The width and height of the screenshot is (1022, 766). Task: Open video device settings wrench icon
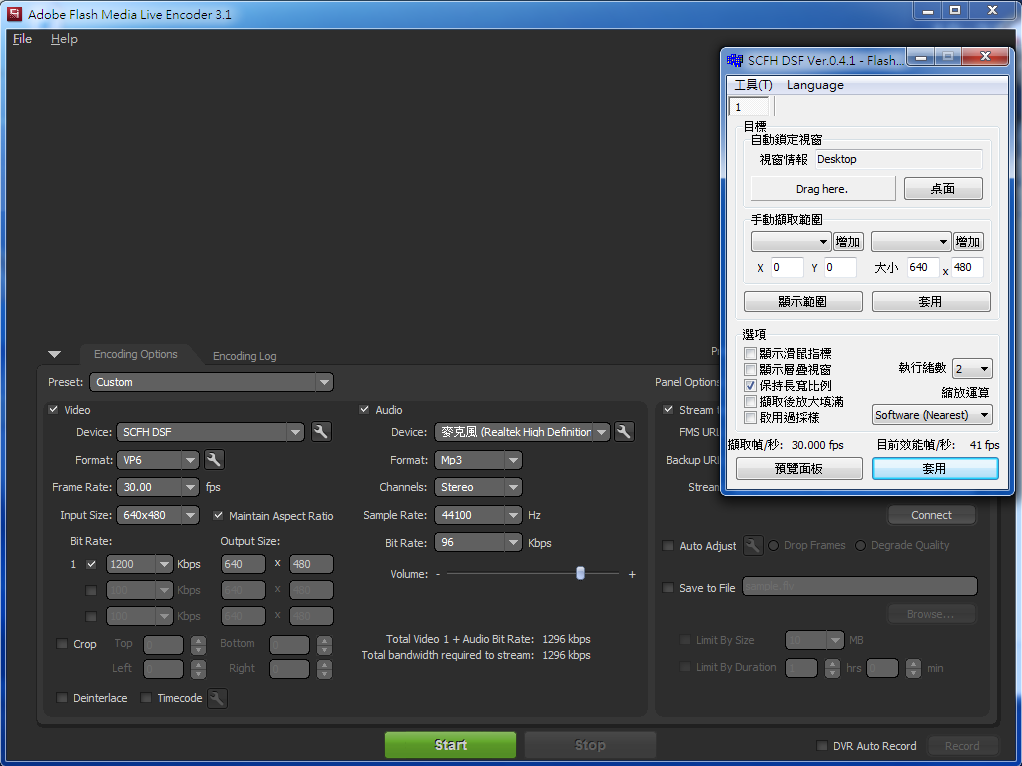coord(320,432)
